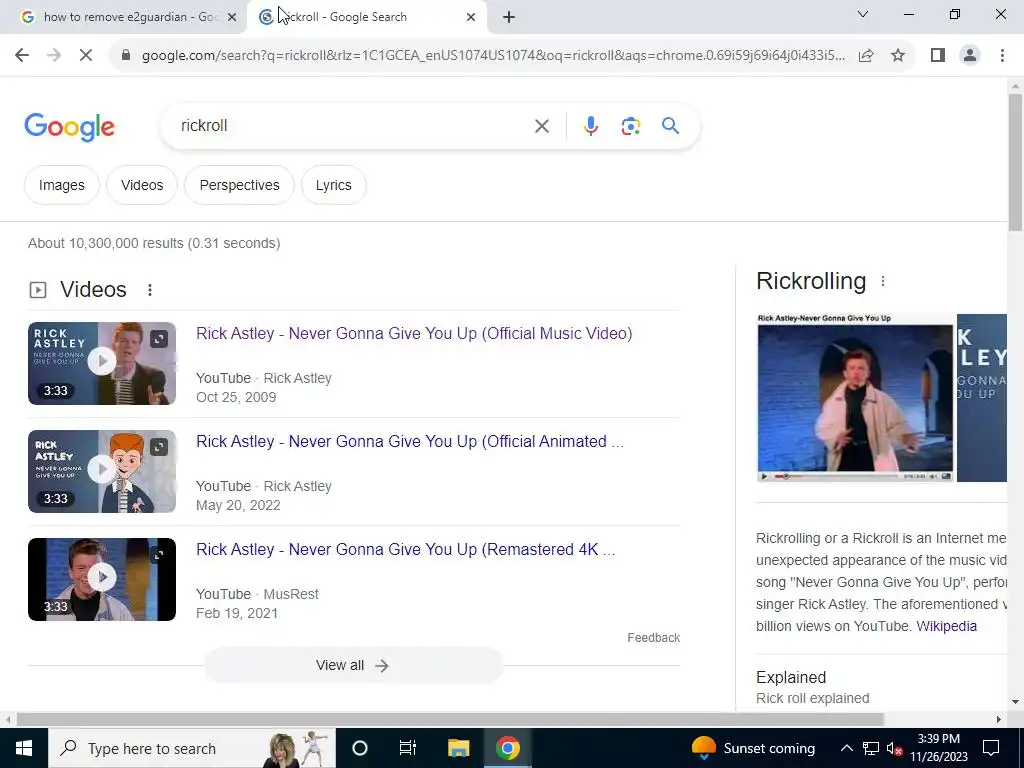1024x768 pixels.
Task: Open the Official Music Video link
Action: click(414, 334)
